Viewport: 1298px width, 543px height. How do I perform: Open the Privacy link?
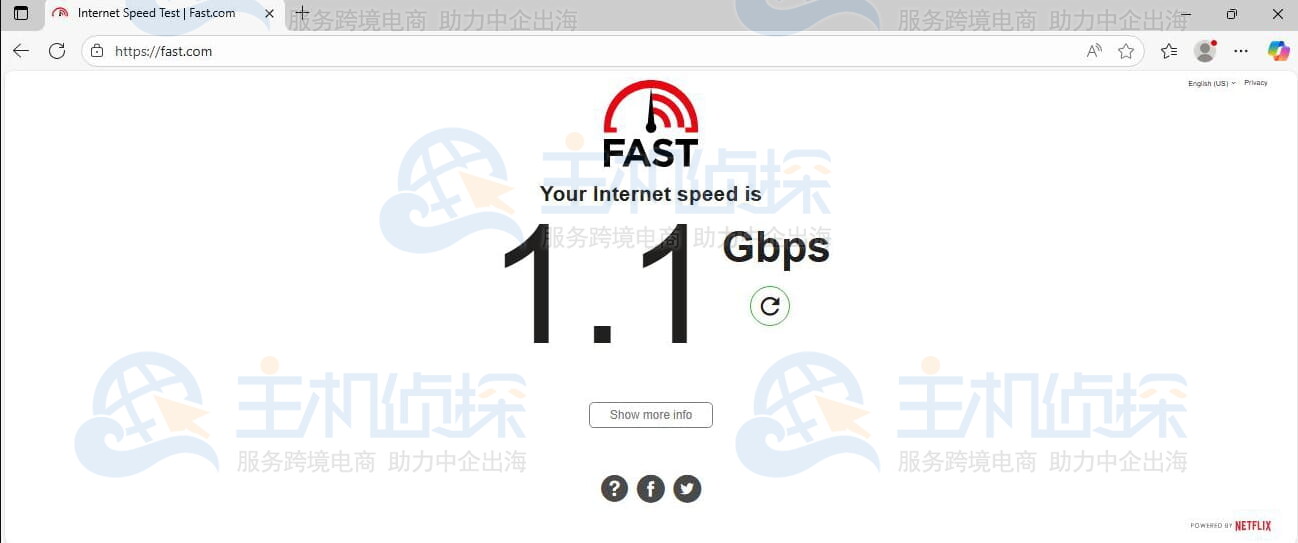(x=1256, y=83)
